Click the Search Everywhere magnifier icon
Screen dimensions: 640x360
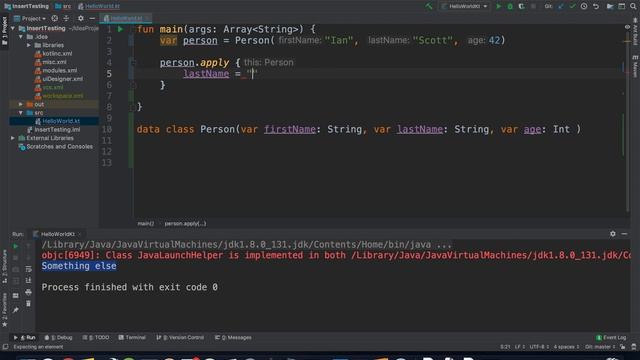[x=633, y=6]
